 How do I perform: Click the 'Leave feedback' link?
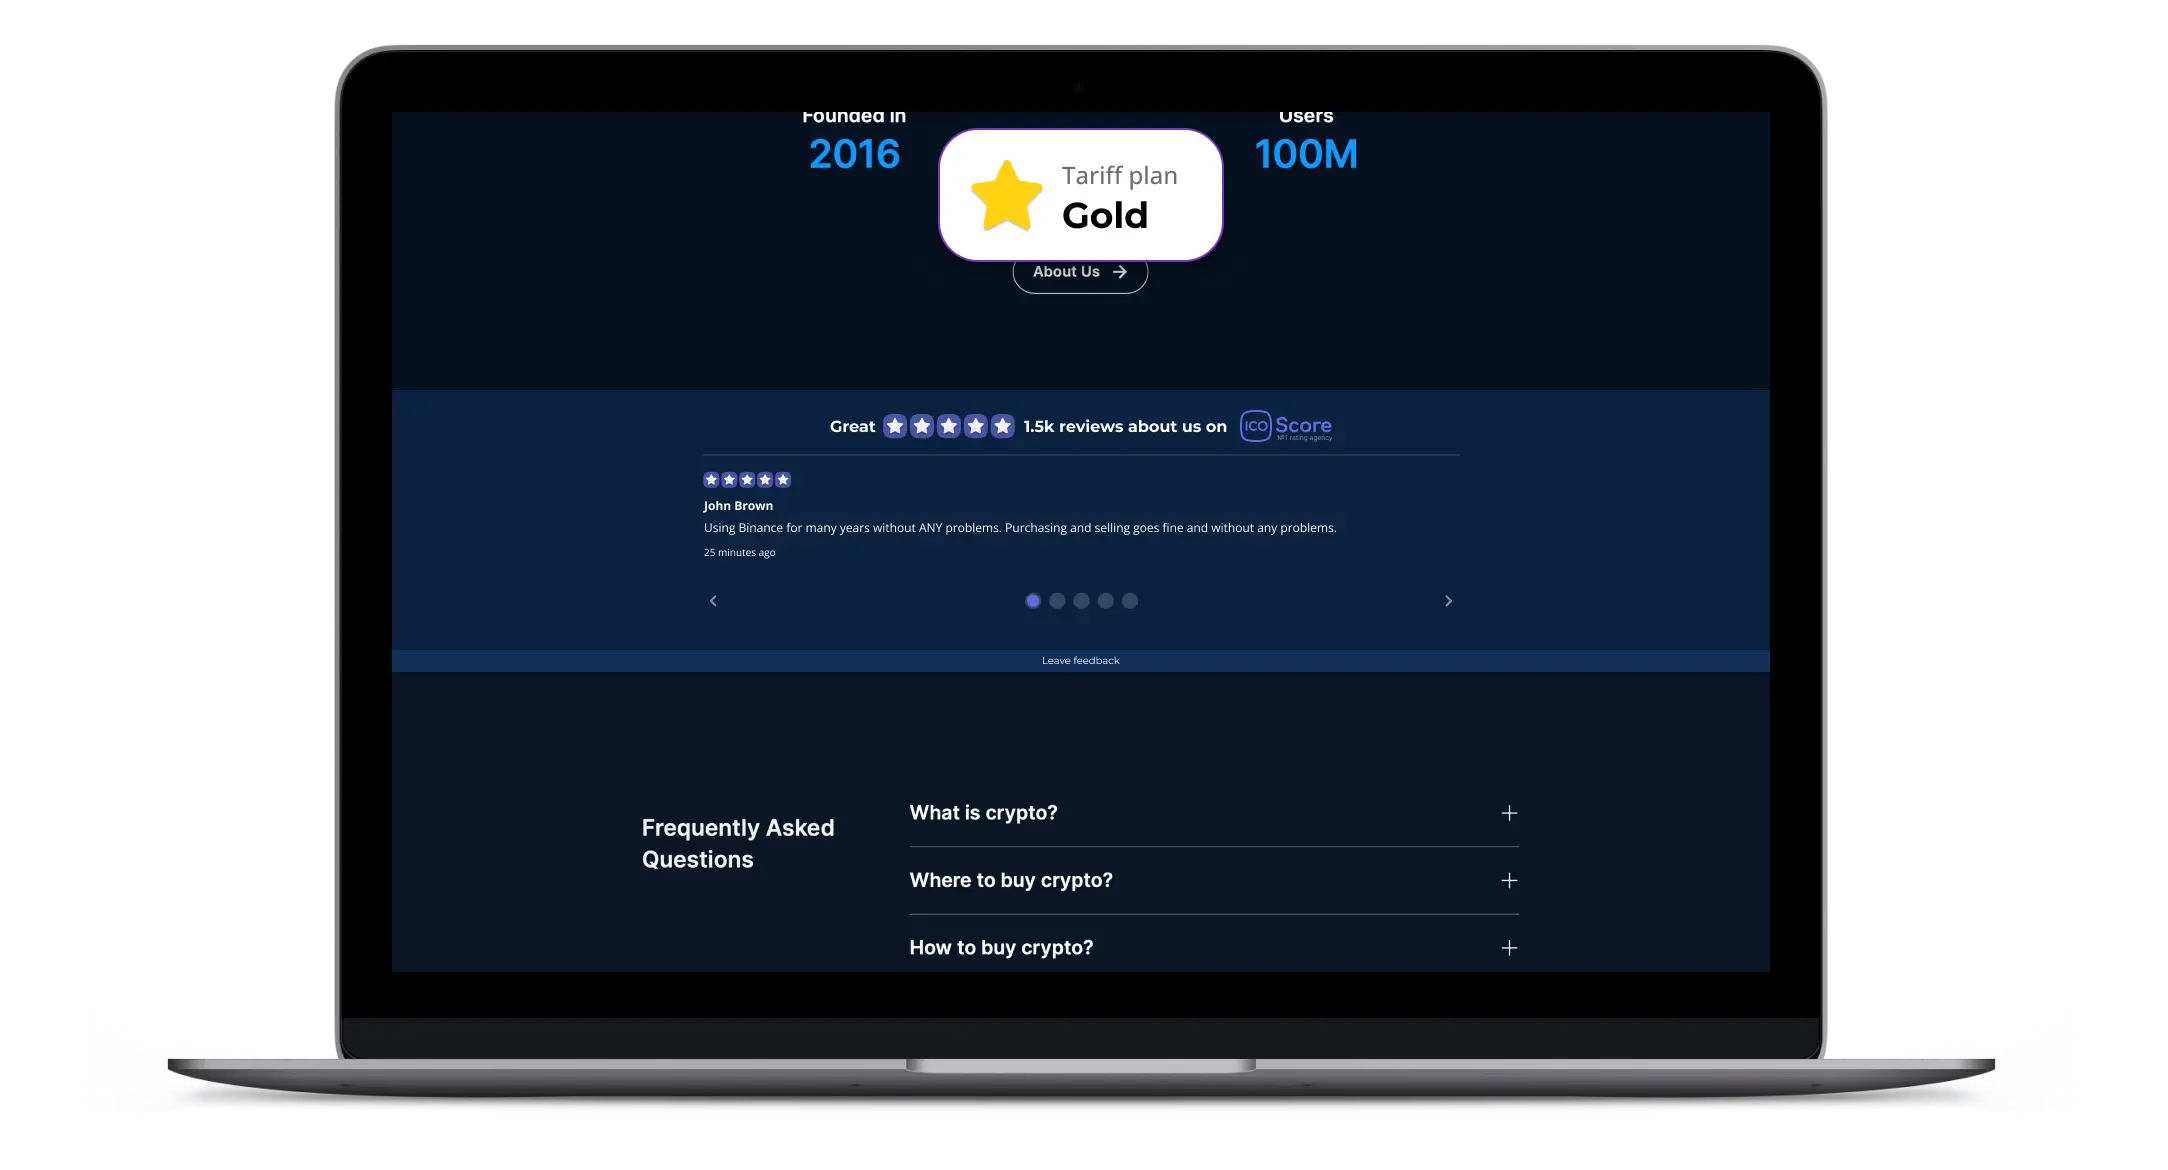[1080, 660]
